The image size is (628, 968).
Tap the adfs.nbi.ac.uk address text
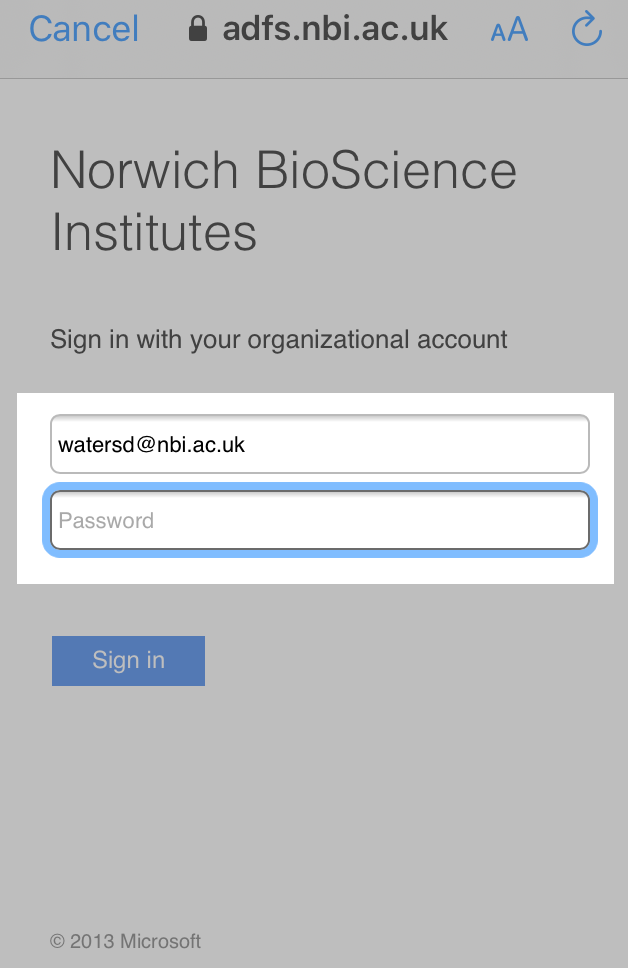click(x=335, y=29)
